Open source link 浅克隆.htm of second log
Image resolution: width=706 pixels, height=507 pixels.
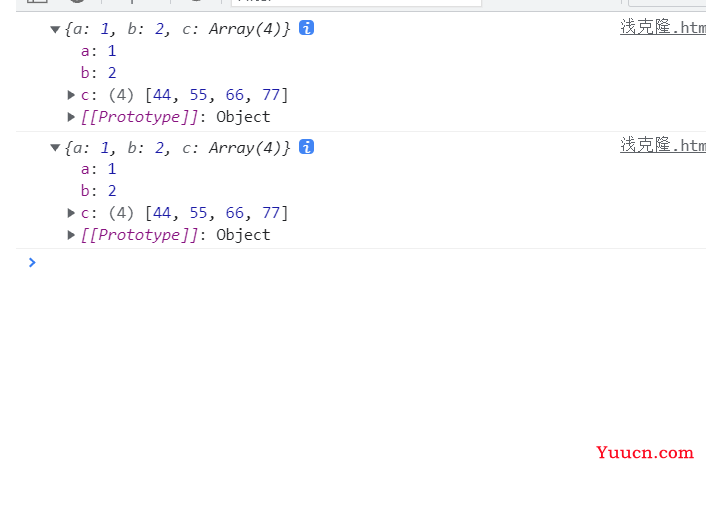coord(663,145)
